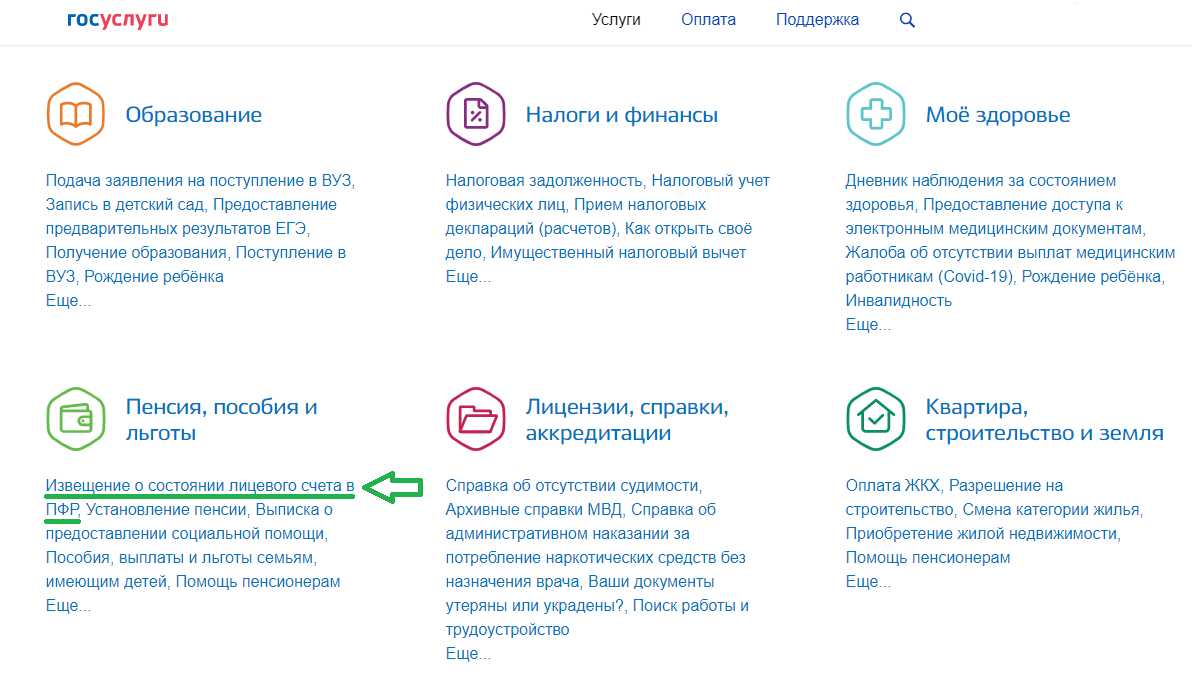Expand Еще... under Пенсия, пособия и льготы

click(x=68, y=605)
